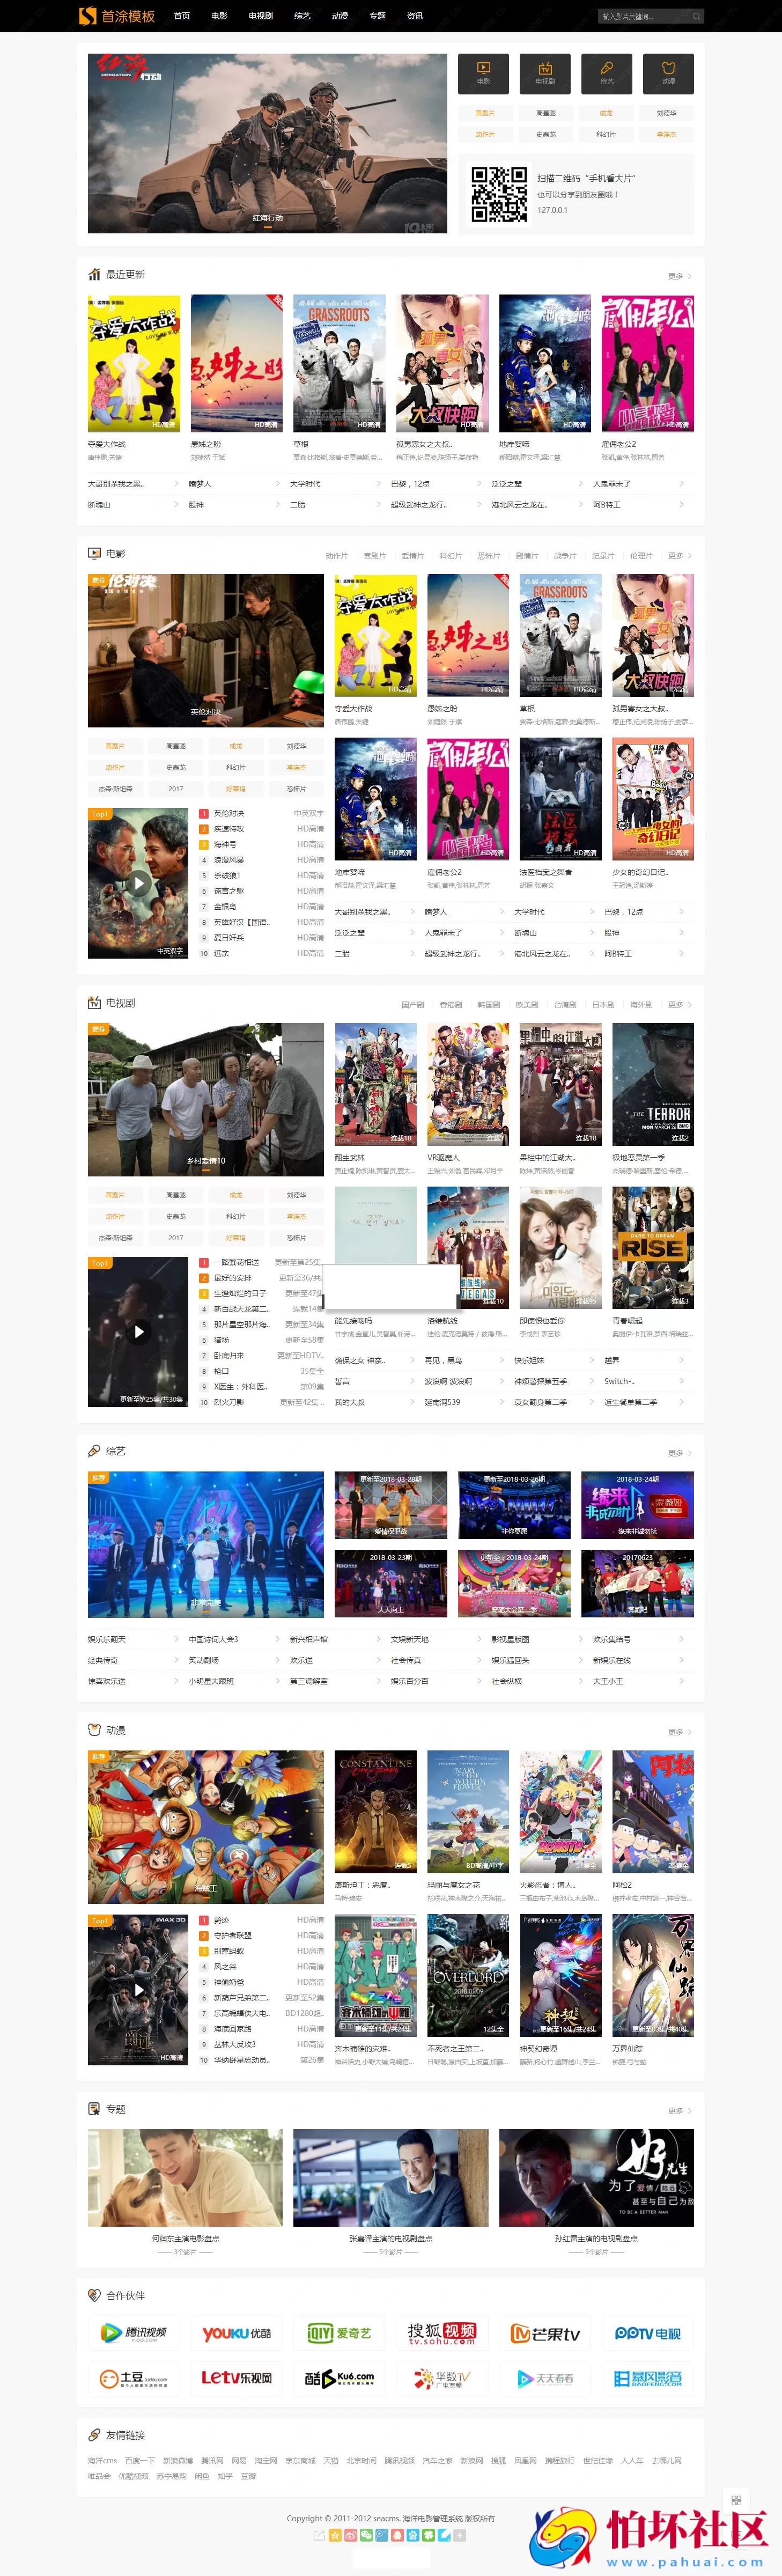Open the 红海行动 banner image

pyautogui.click(x=267, y=143)
